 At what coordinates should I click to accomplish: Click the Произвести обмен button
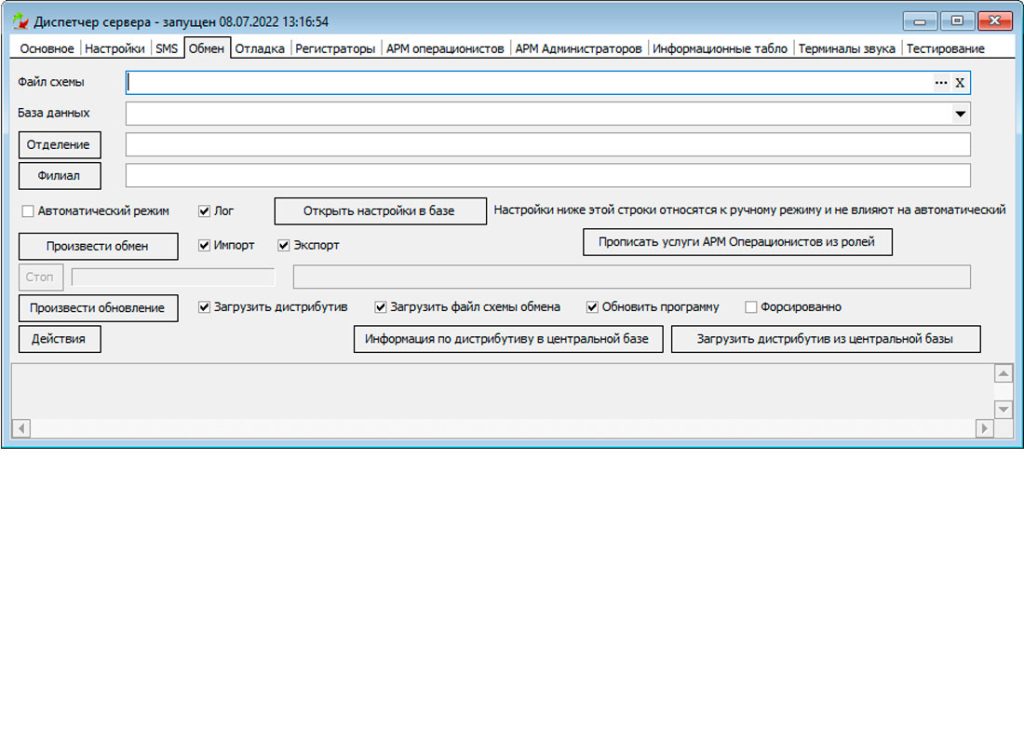[x=98, y=246]
